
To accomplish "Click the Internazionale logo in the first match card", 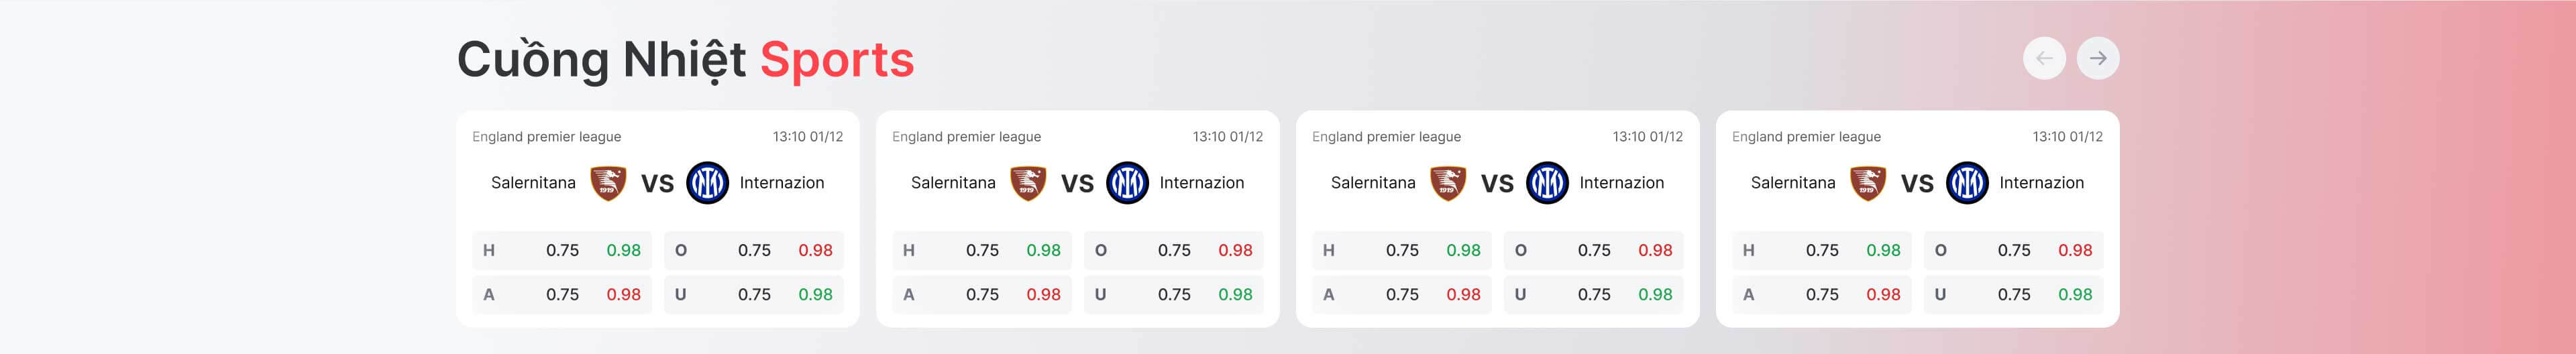I will pos(707,183).
